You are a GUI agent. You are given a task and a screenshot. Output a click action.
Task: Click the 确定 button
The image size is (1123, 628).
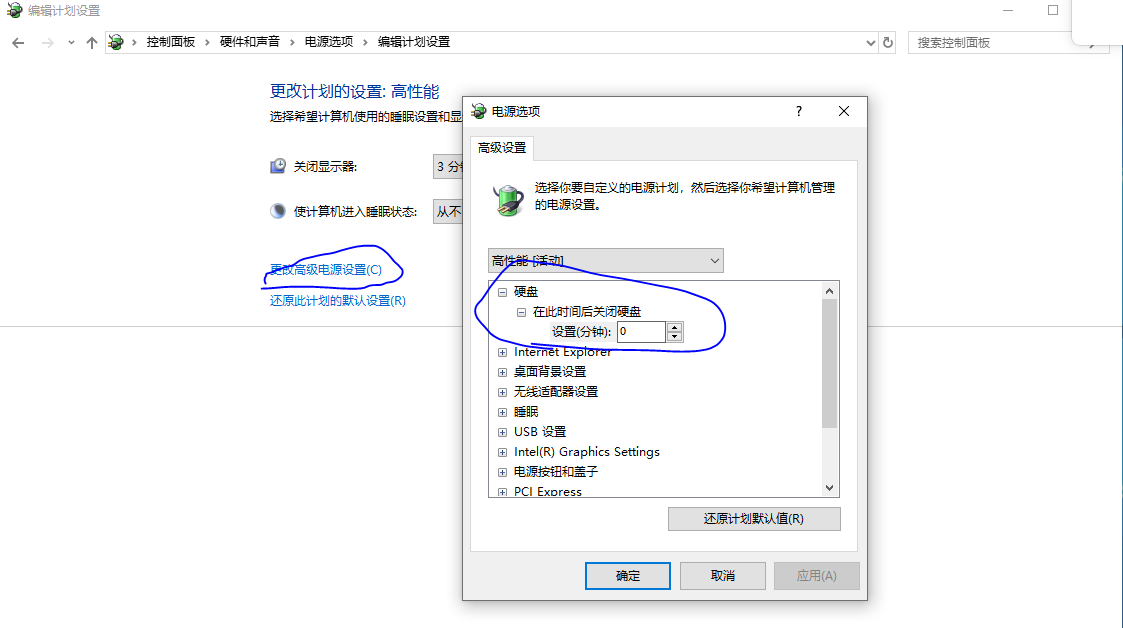(x=627, y=576)
